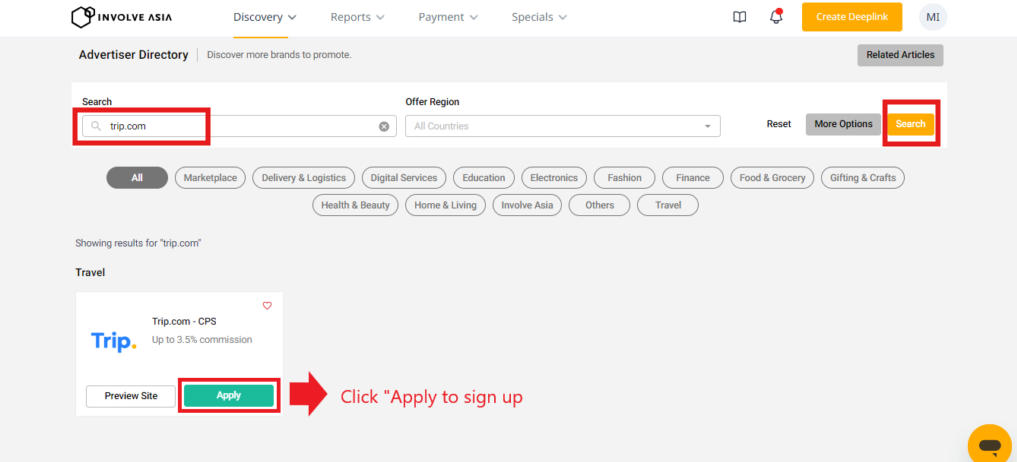This screenshot has height=462, width=1017.
Task: Open the Specials menu
Action: tap(539, 17)
